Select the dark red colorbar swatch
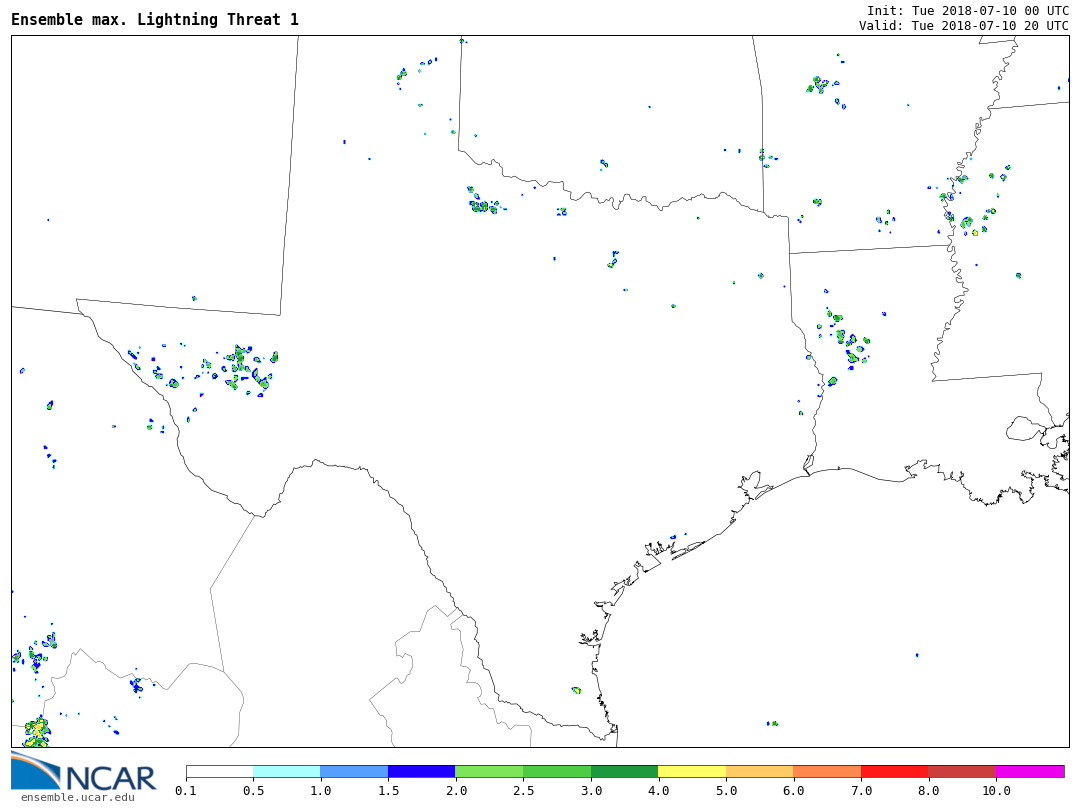 tap(962, 772)
